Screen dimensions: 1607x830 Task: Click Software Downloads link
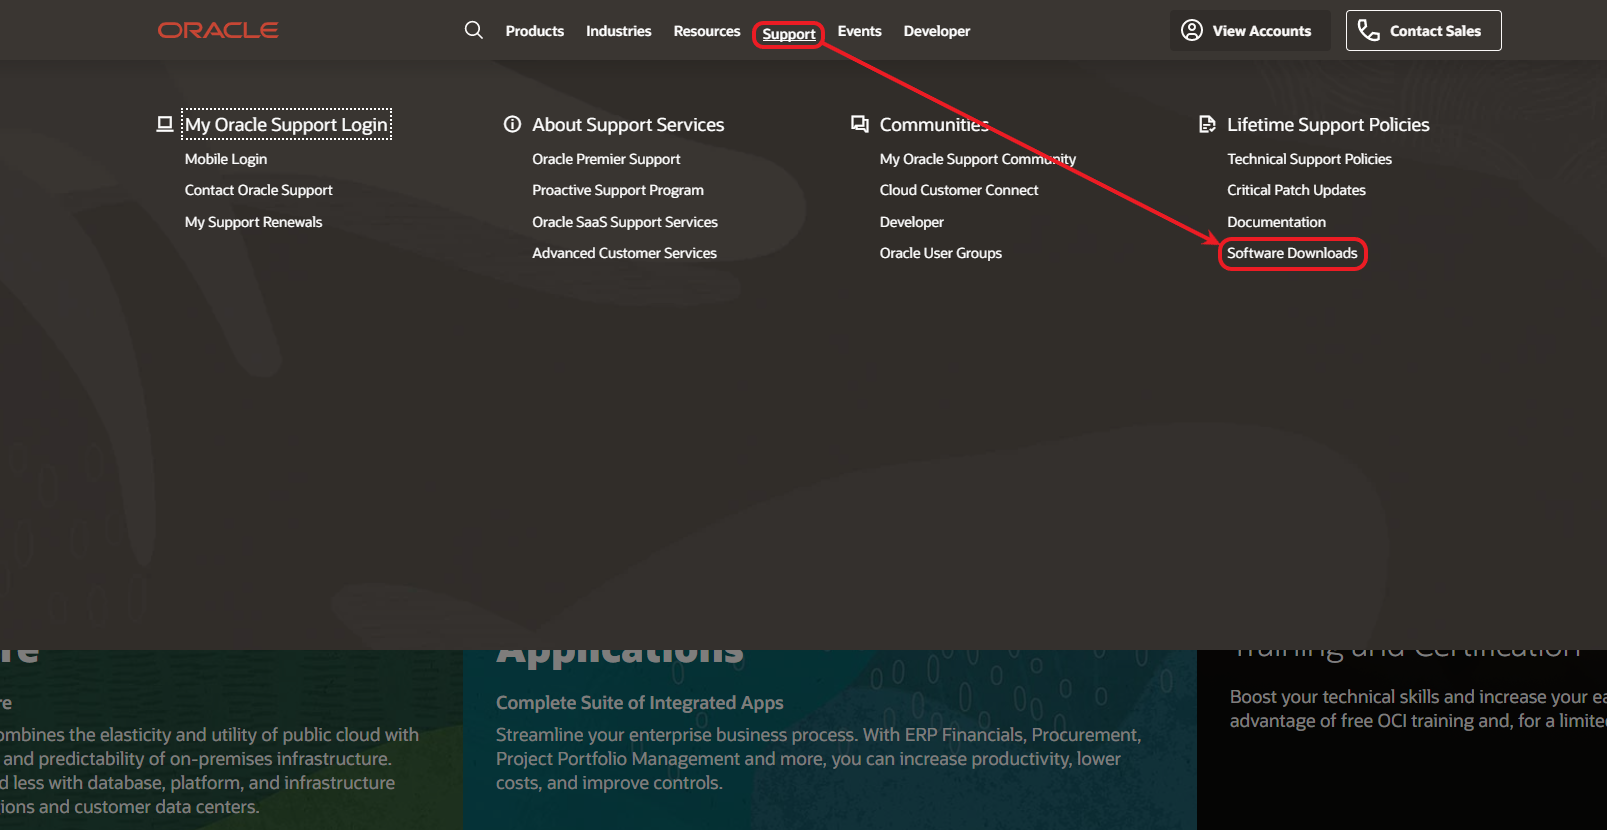pyautogui.click(x=1292, y=253)
